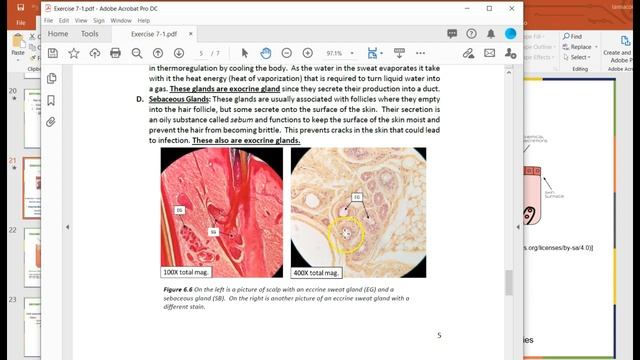This screenshot has height=360, width=640.
Task: Open notifications with the bell icon
Action: (x=491, y=34)
